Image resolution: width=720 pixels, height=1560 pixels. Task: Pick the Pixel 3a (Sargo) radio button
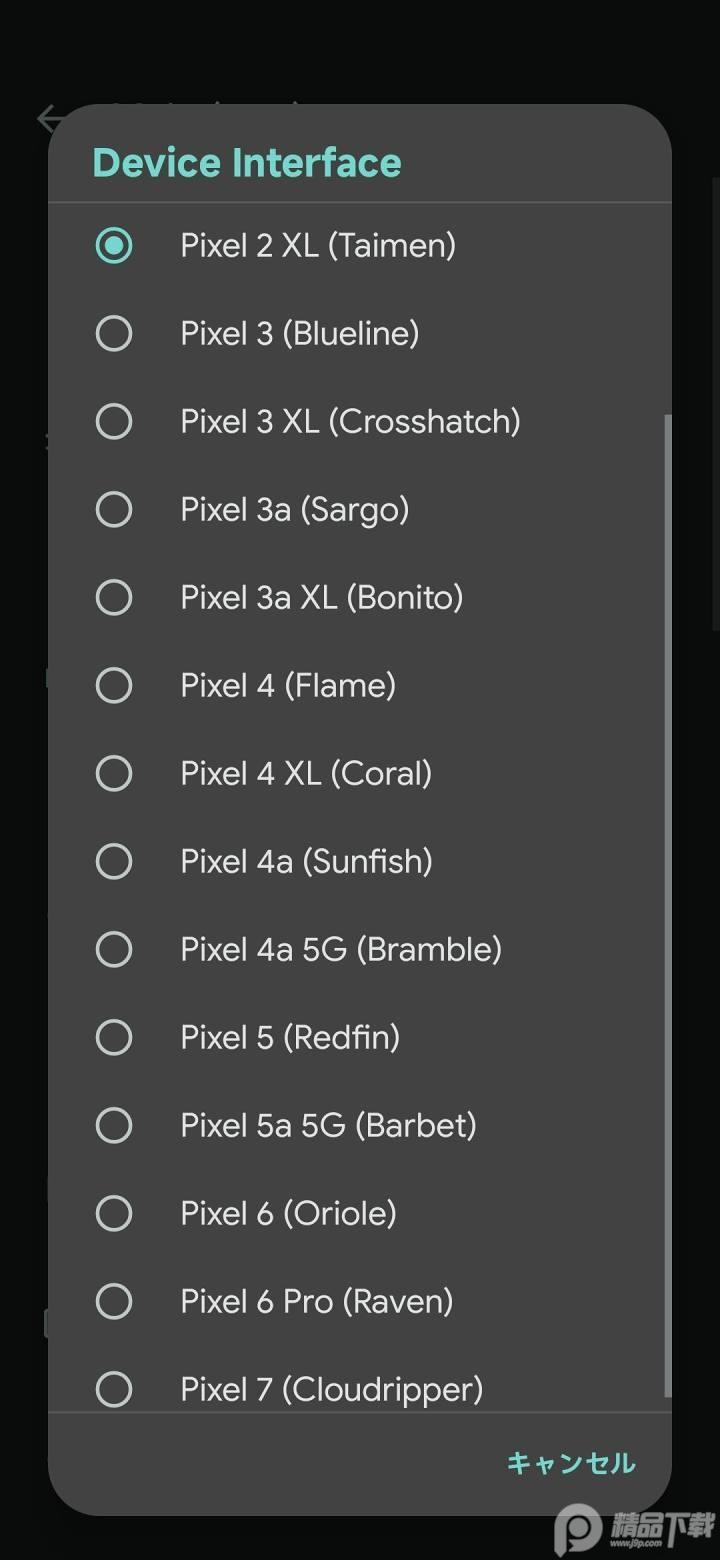click(113, 509)
